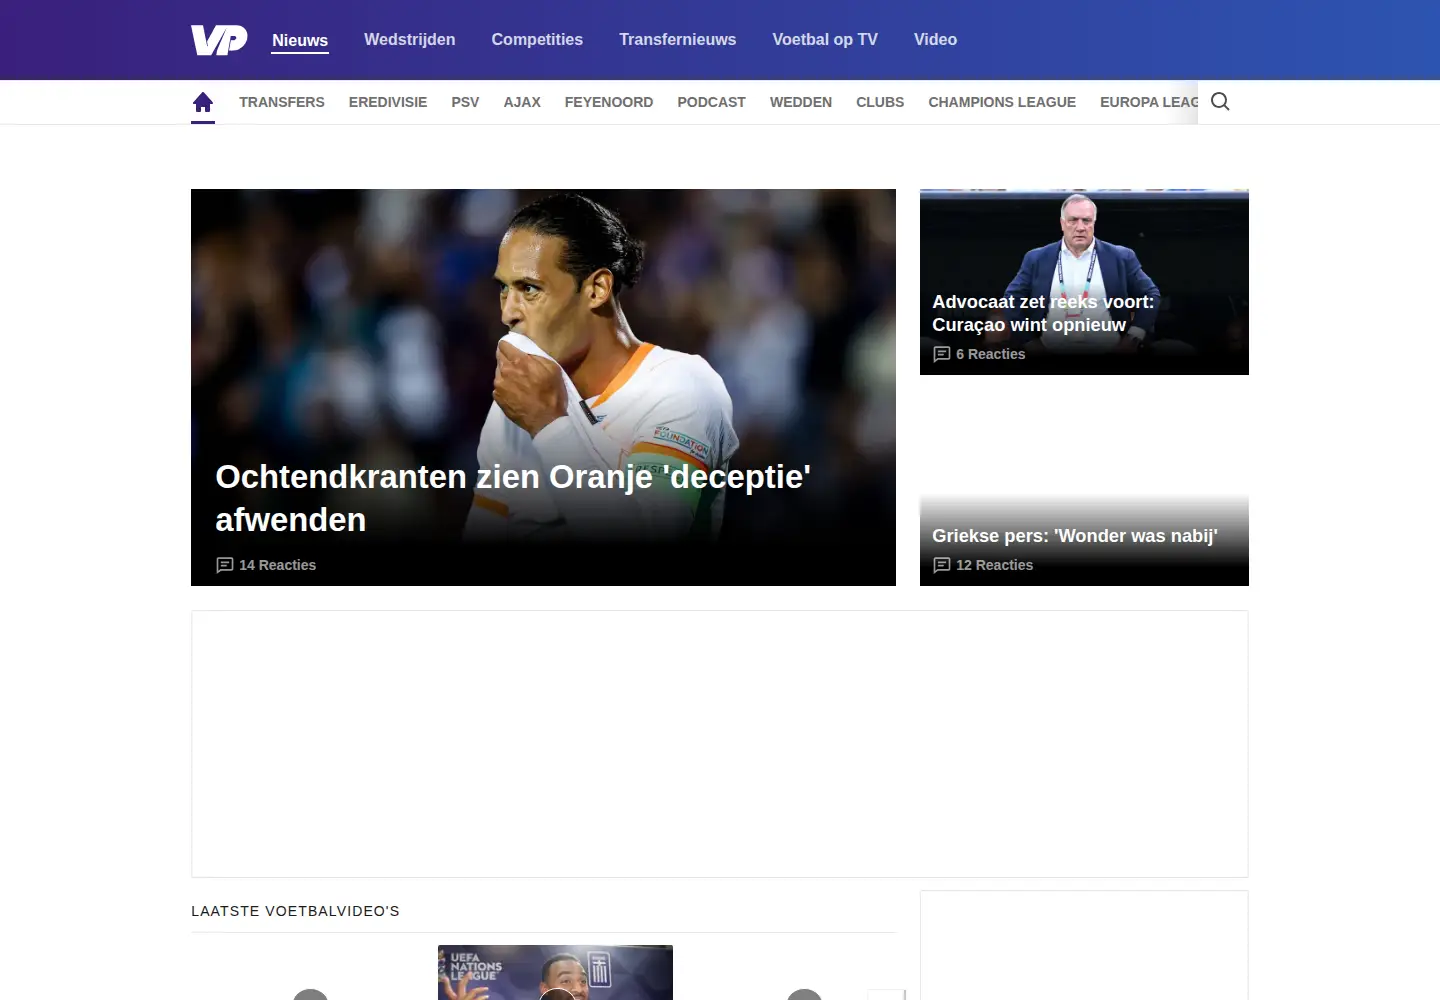Select the AJAX category
This screenshot has width=1440, height=1000.
(522, 102)
